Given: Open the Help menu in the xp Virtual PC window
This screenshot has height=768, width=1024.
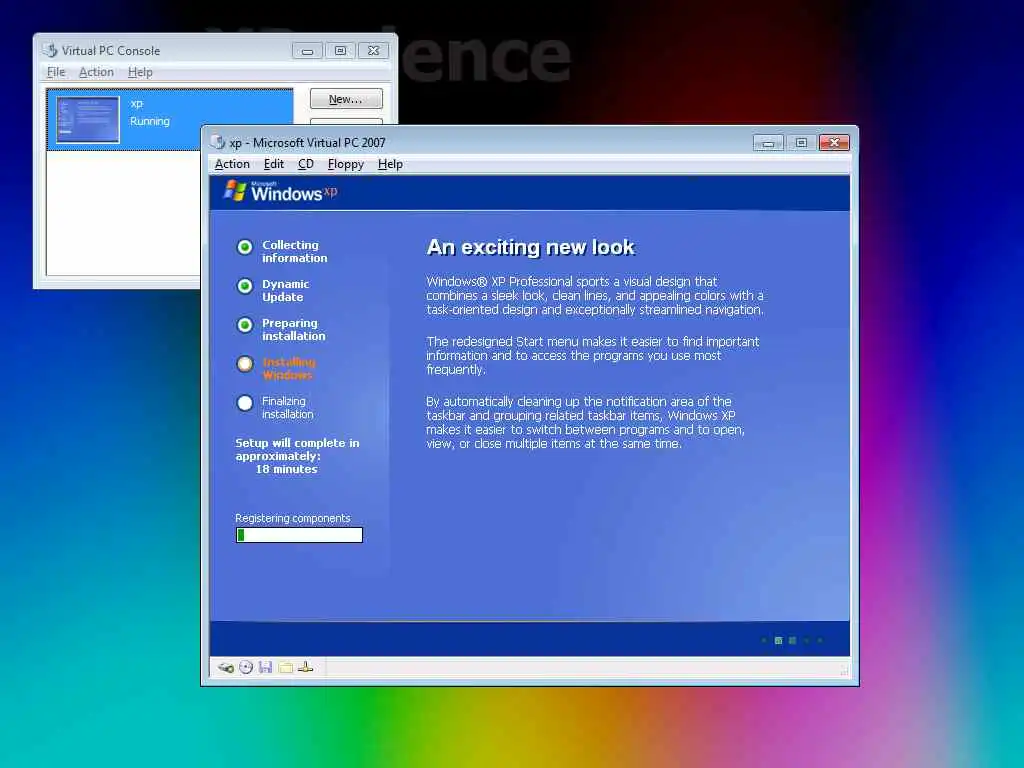Looking at the screenshot, I should click(390, 164).
